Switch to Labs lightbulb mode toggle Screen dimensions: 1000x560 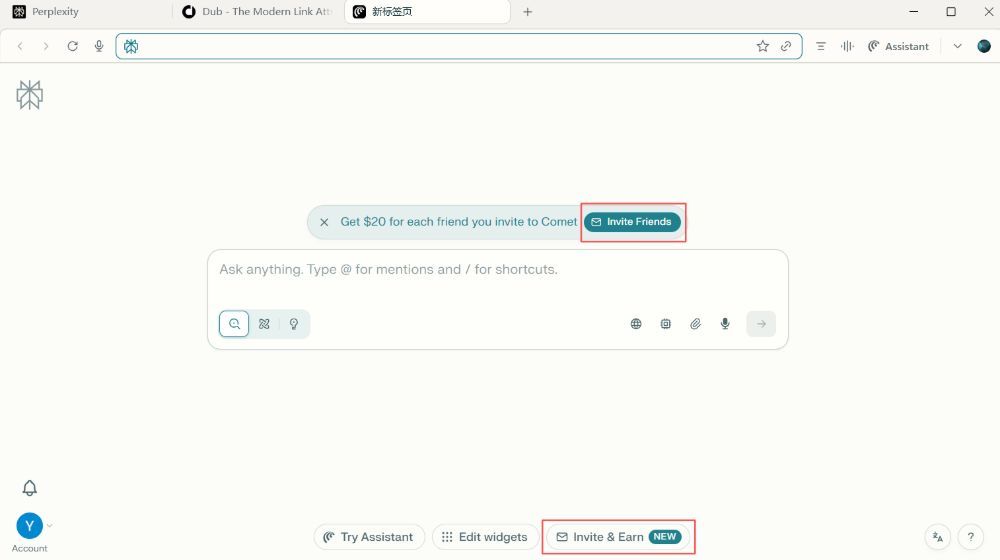coord(294,324)
